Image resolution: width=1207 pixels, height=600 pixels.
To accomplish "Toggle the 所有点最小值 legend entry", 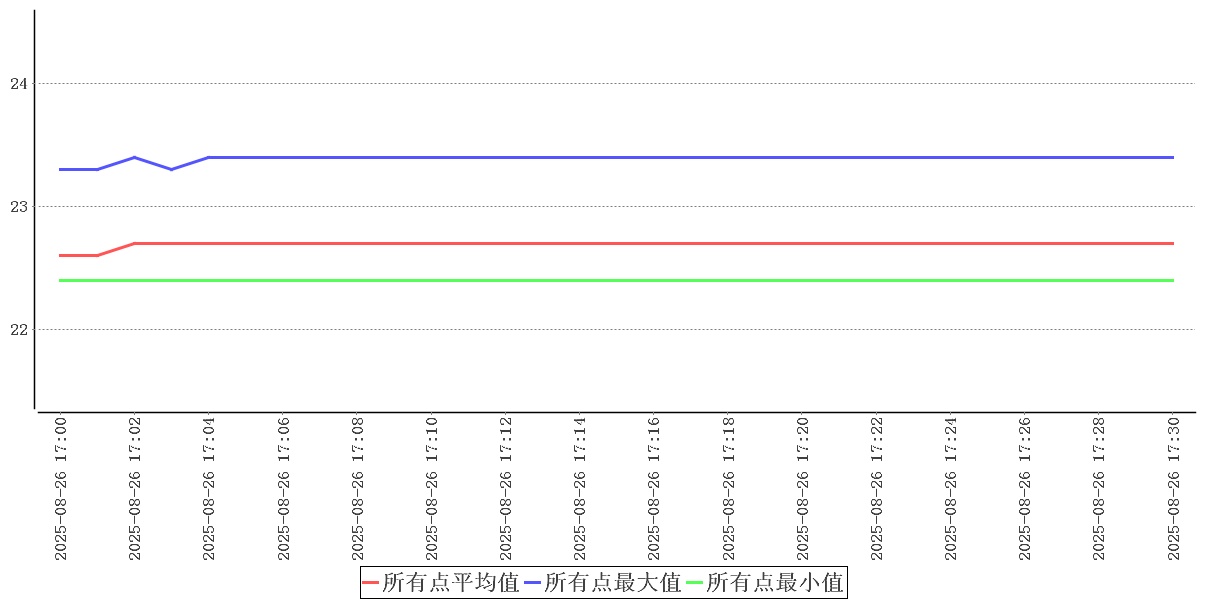I will (775, 582).
